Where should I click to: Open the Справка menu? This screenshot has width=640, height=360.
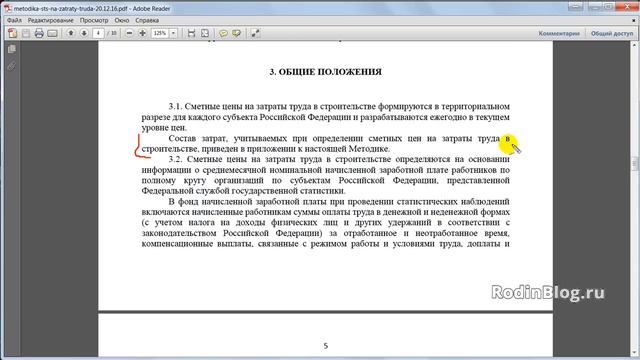point(147,20)
